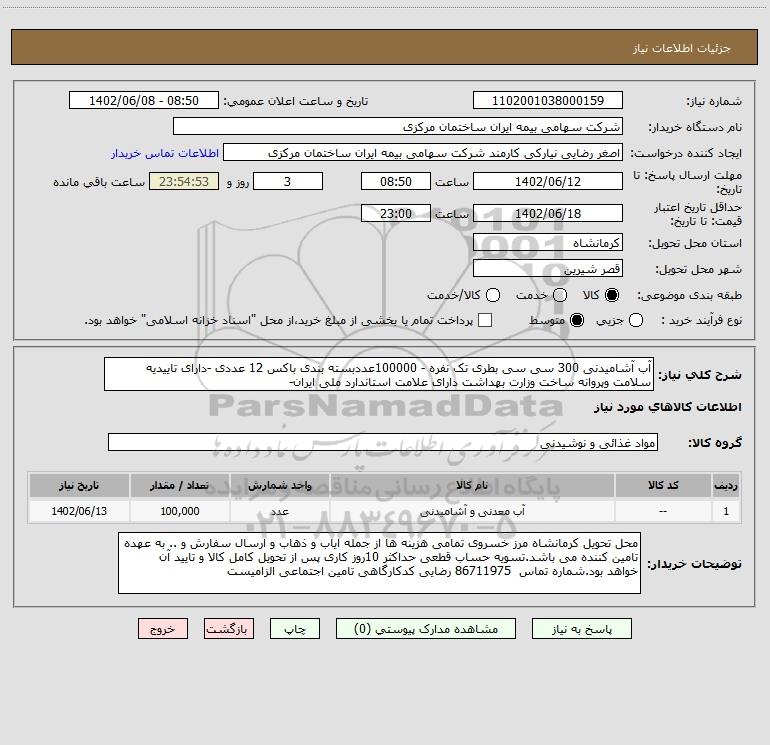Click the نام کالا column header
This screenshot has width=770, height=745.
pos(472,485)
